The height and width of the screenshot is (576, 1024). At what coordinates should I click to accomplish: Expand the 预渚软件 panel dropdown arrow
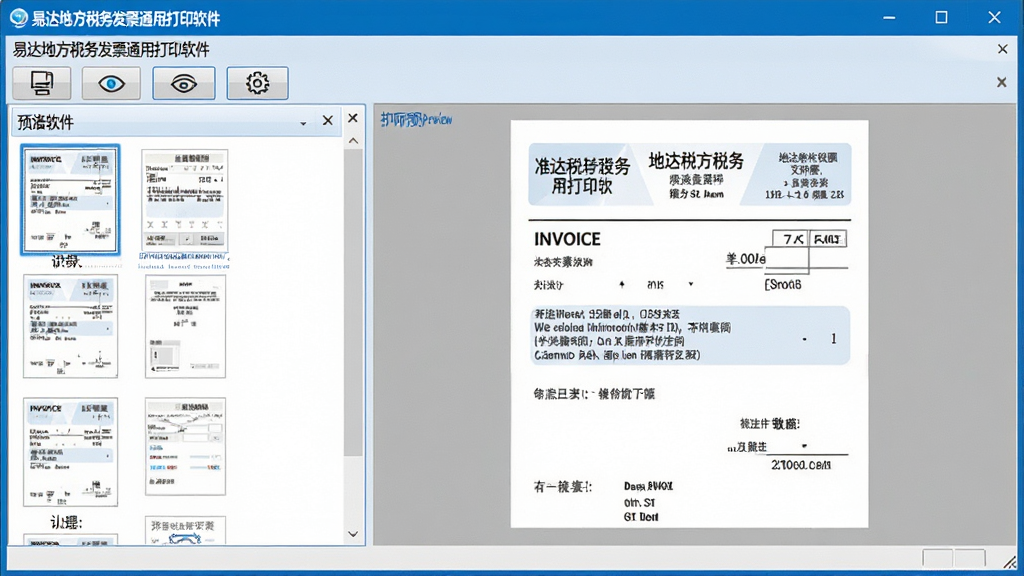click(x=303, y=123)
